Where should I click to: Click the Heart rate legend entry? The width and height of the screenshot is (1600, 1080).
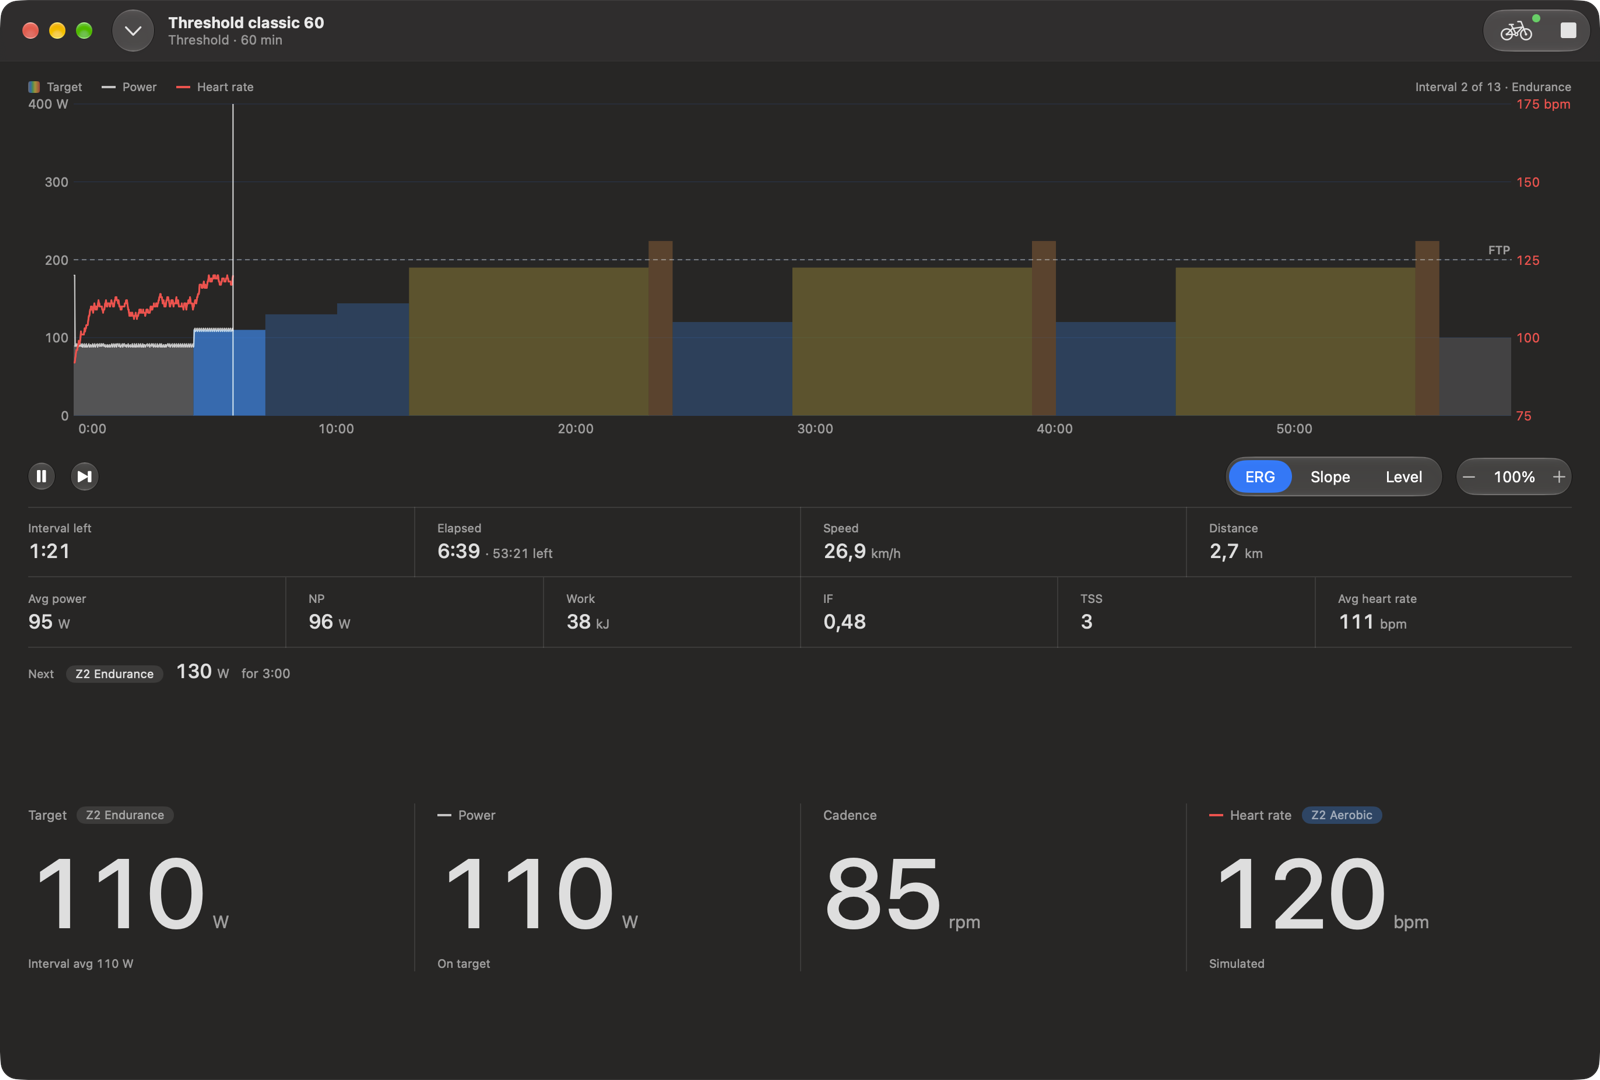tap(215, 87)
